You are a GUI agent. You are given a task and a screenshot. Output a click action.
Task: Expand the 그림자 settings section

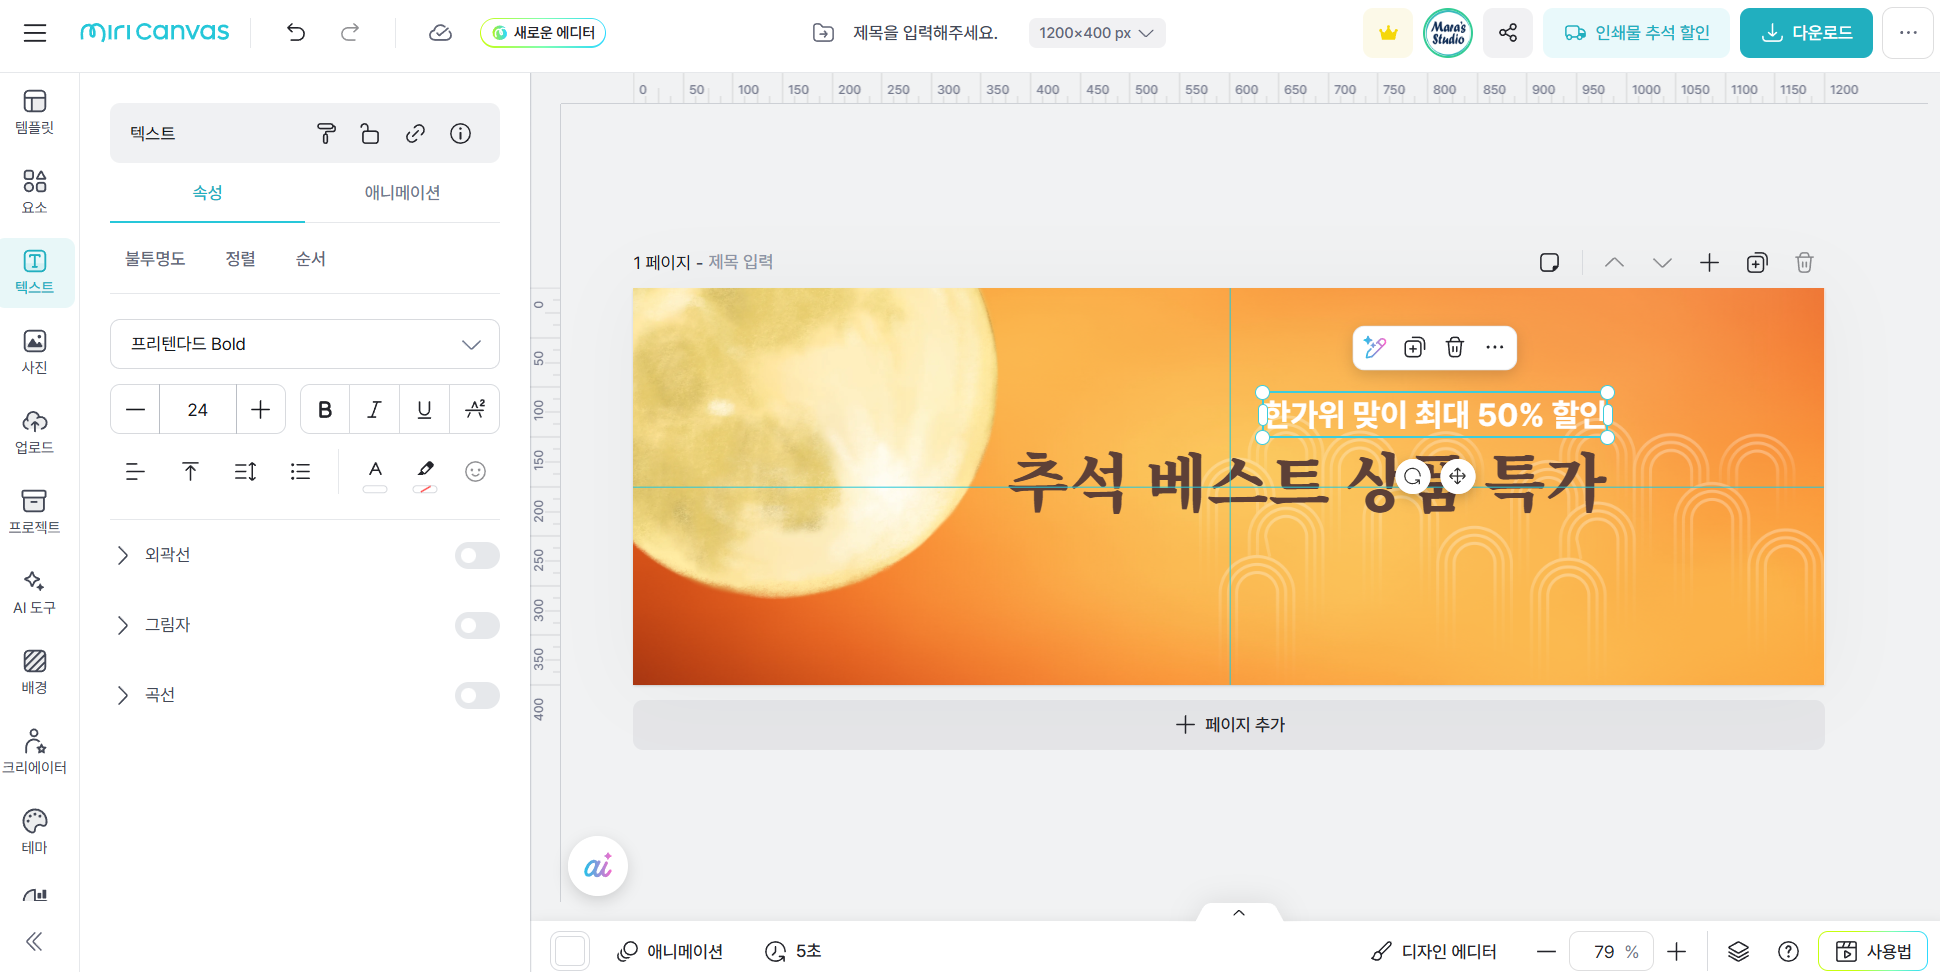tap(123, 625)
